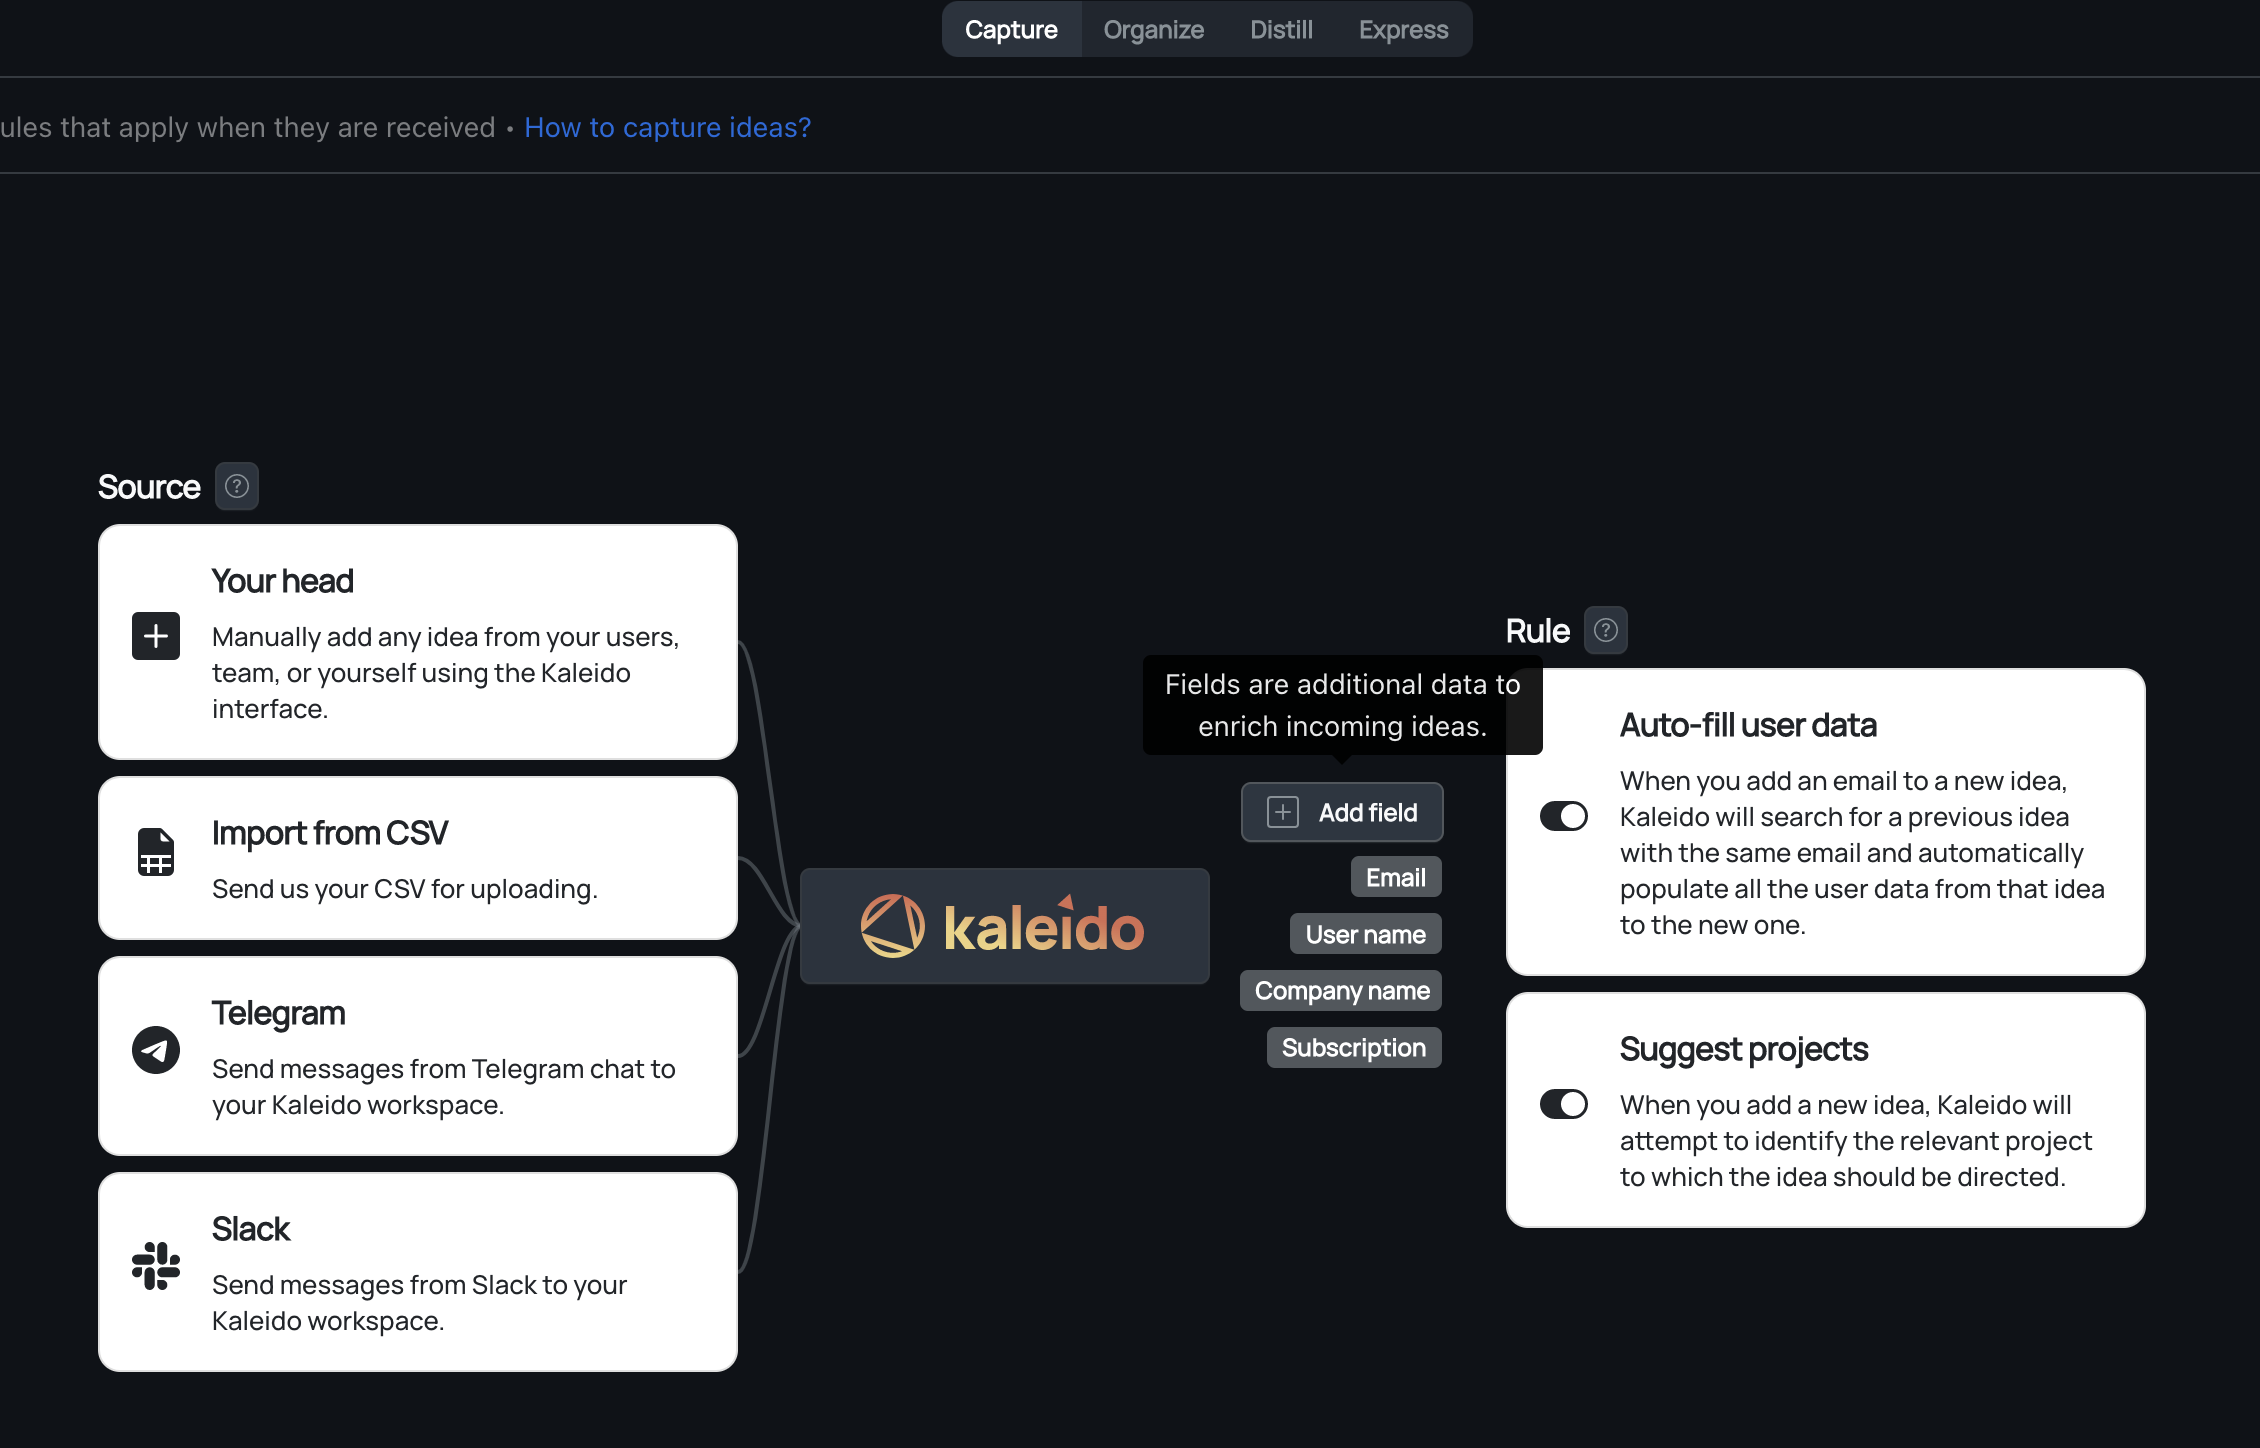Viewport: 2260px width, 1448px height.
Task: Click the Rule help question-mark icon
Action: (1605, 631)
